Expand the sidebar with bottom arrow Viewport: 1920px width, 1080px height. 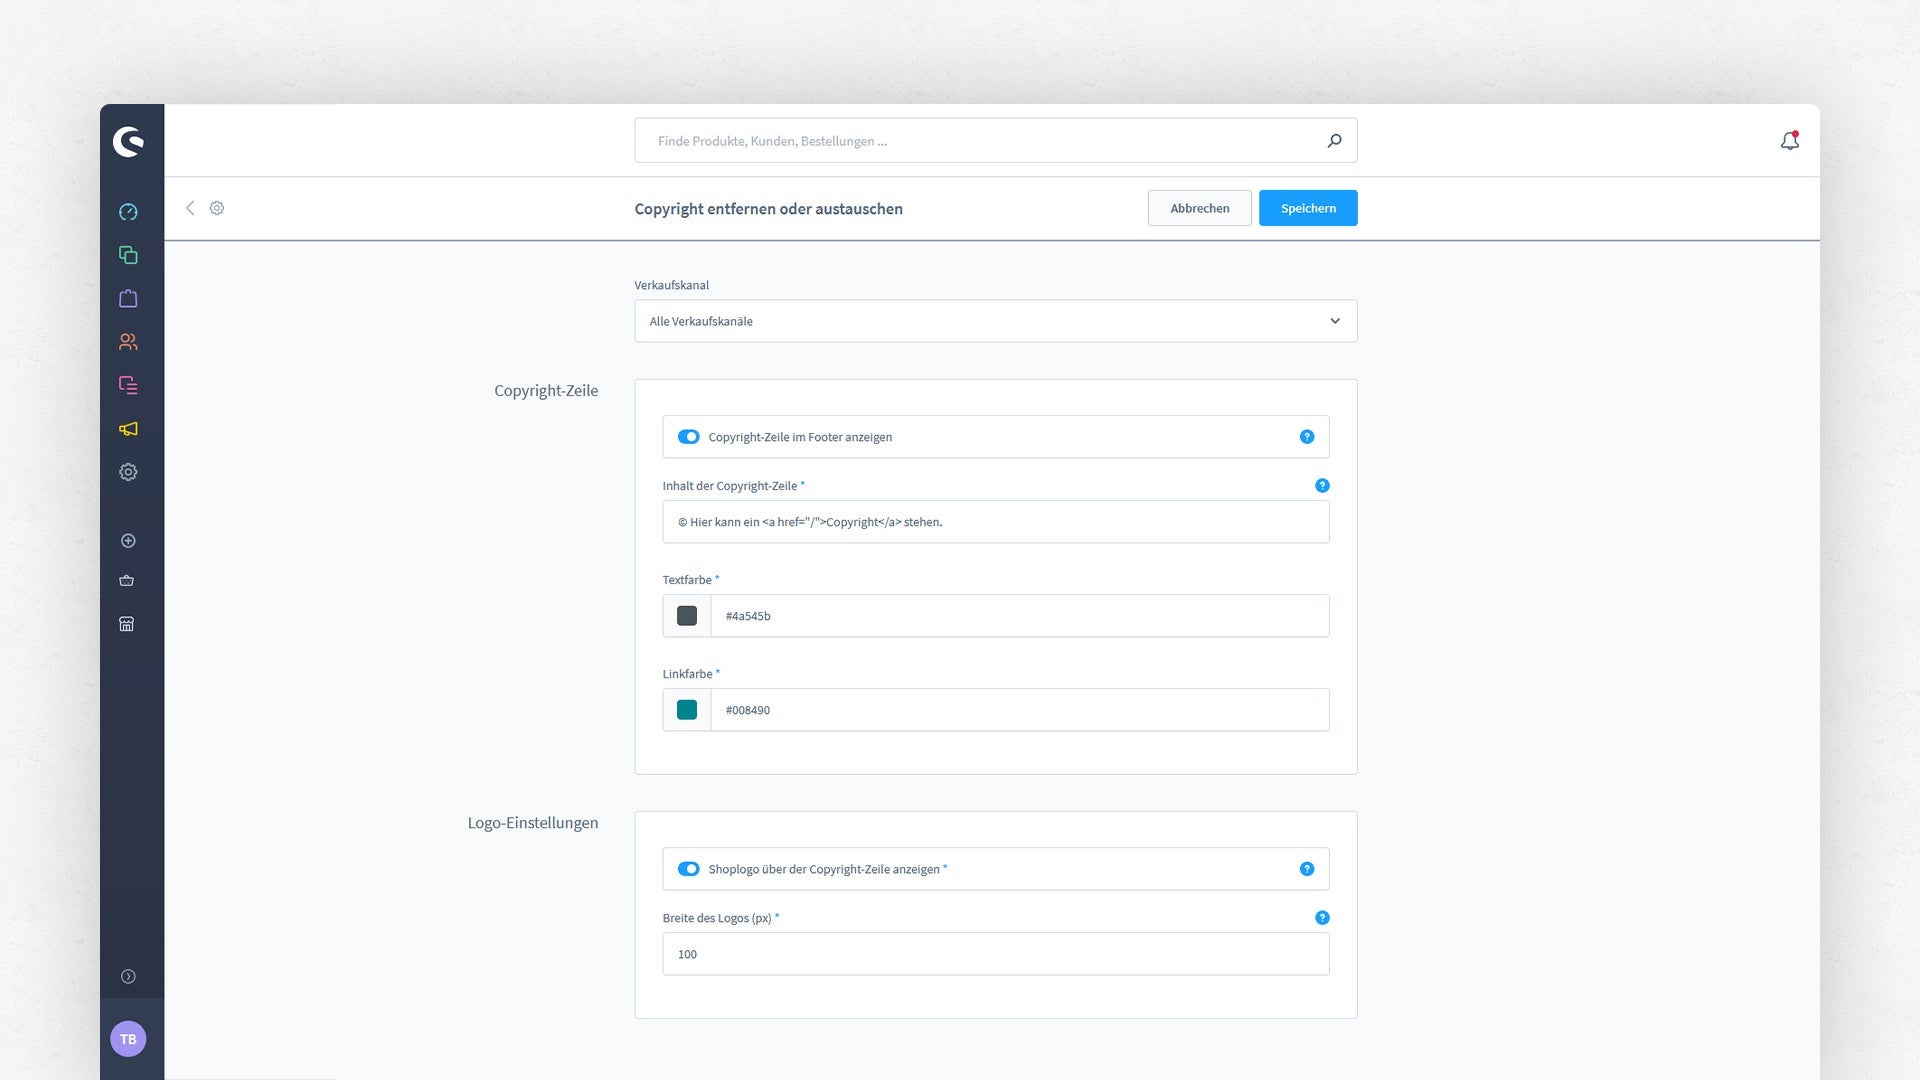pyautogui.click(x=128, y=977)
